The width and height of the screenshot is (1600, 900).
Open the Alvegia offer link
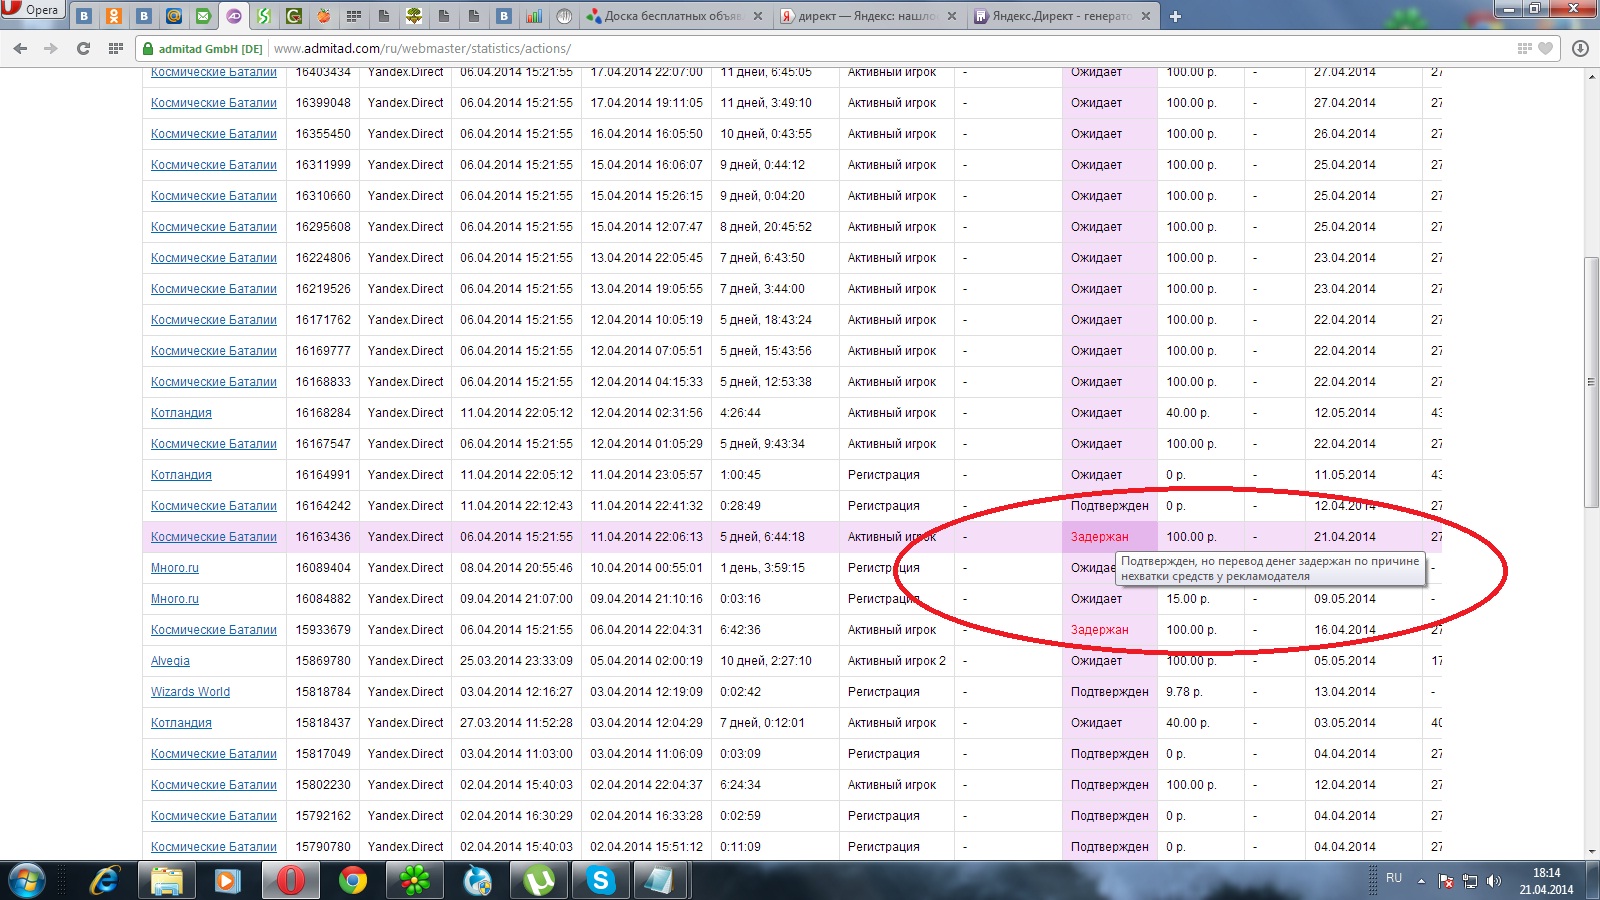pos(170,661)
